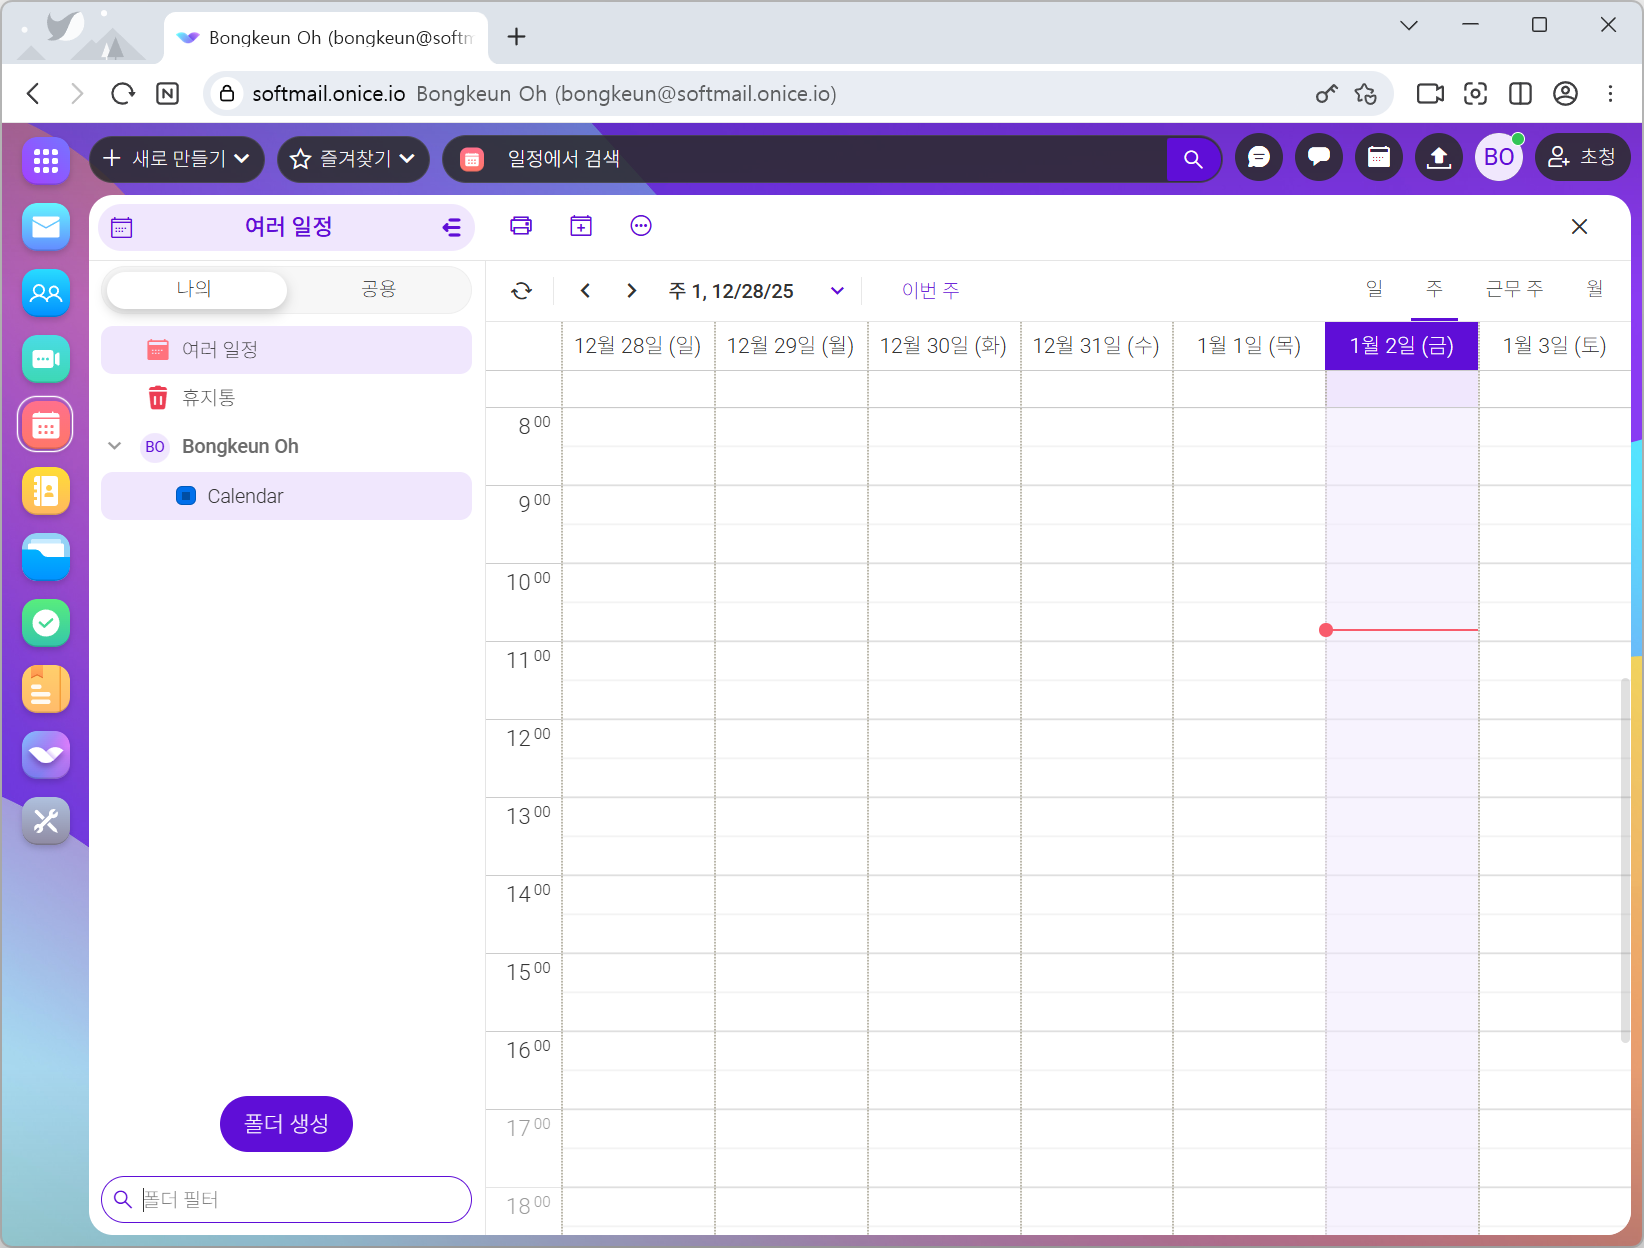Open the Mail app in sidebar
Image resolution: width=1644 pixels, height=1248 pixels.
click(x=46, y=227)
